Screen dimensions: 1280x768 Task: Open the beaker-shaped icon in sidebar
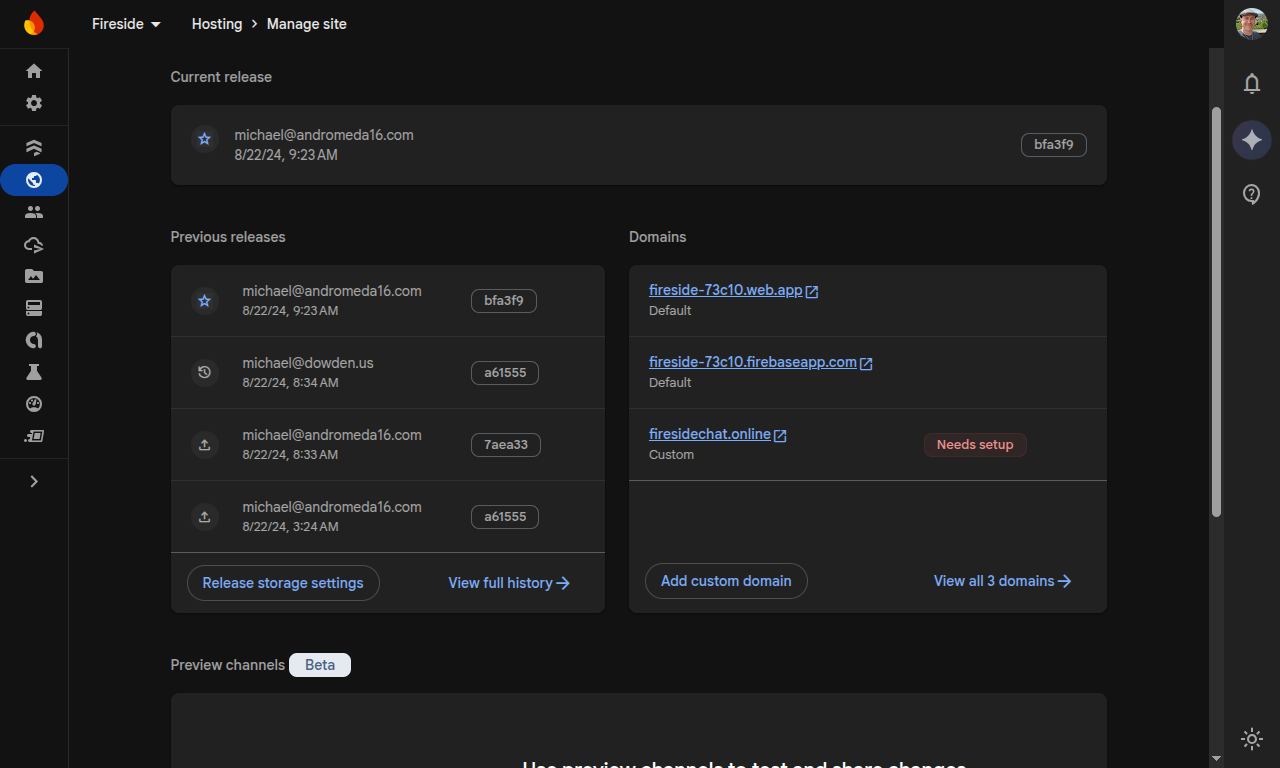pos(34,372)
